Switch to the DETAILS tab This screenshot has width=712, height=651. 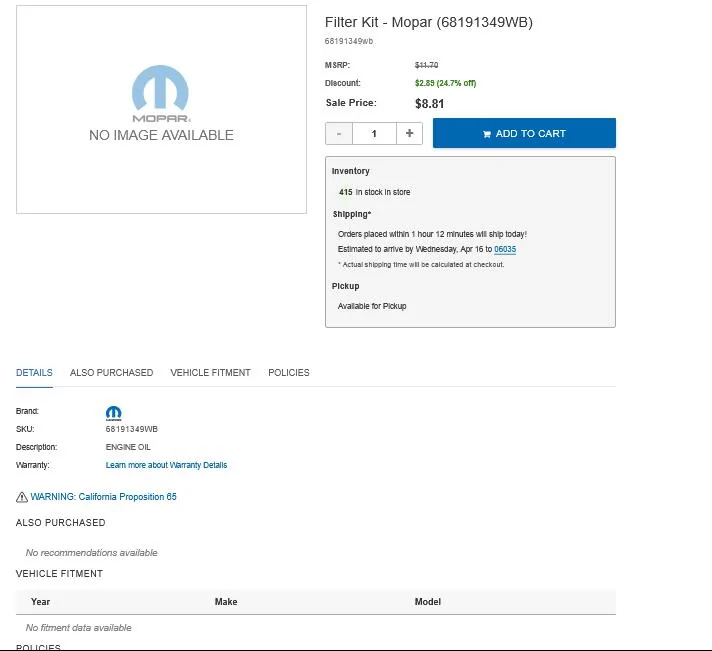[x=34, y=373]
